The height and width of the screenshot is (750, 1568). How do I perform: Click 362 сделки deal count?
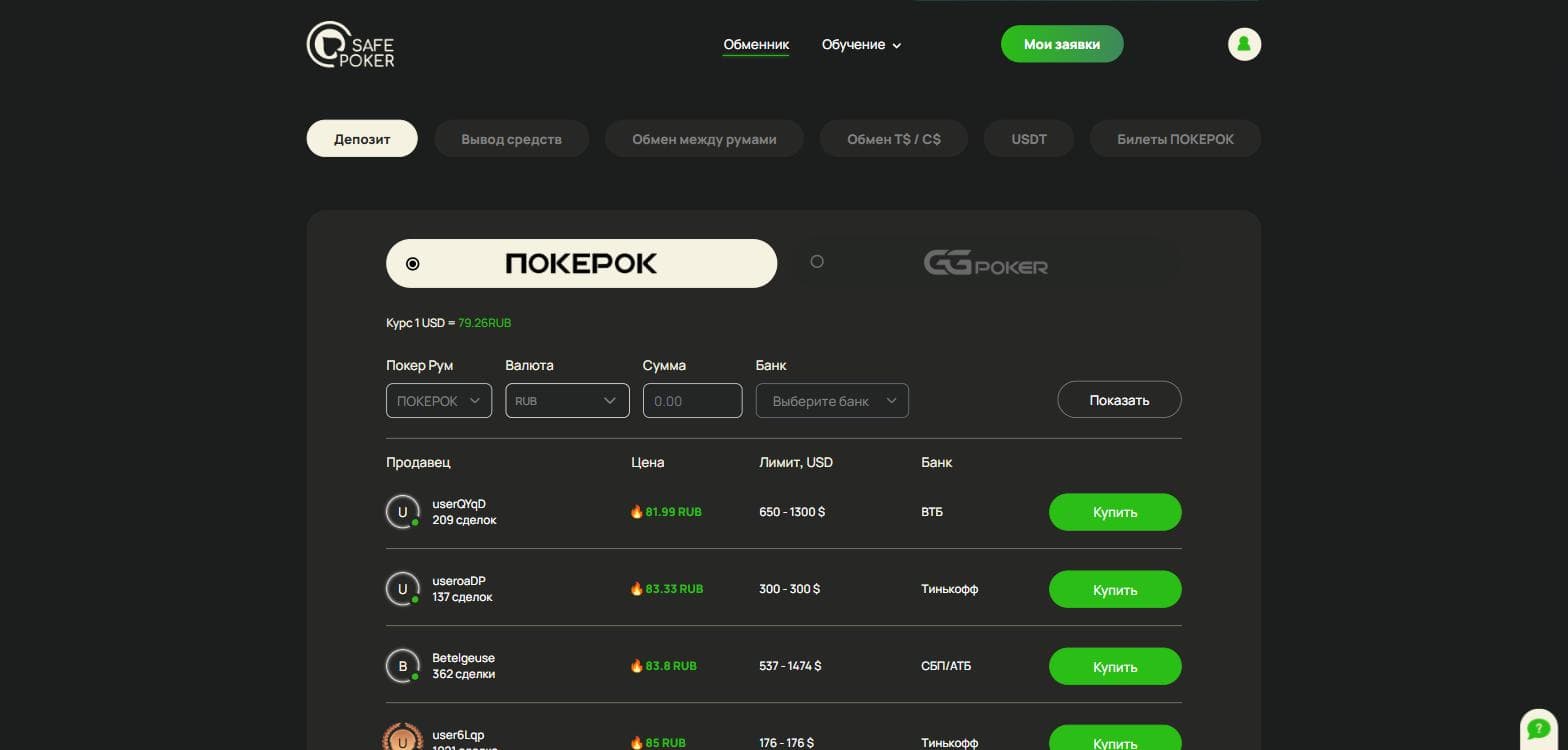pyautogui.click(x=463, y=674)
